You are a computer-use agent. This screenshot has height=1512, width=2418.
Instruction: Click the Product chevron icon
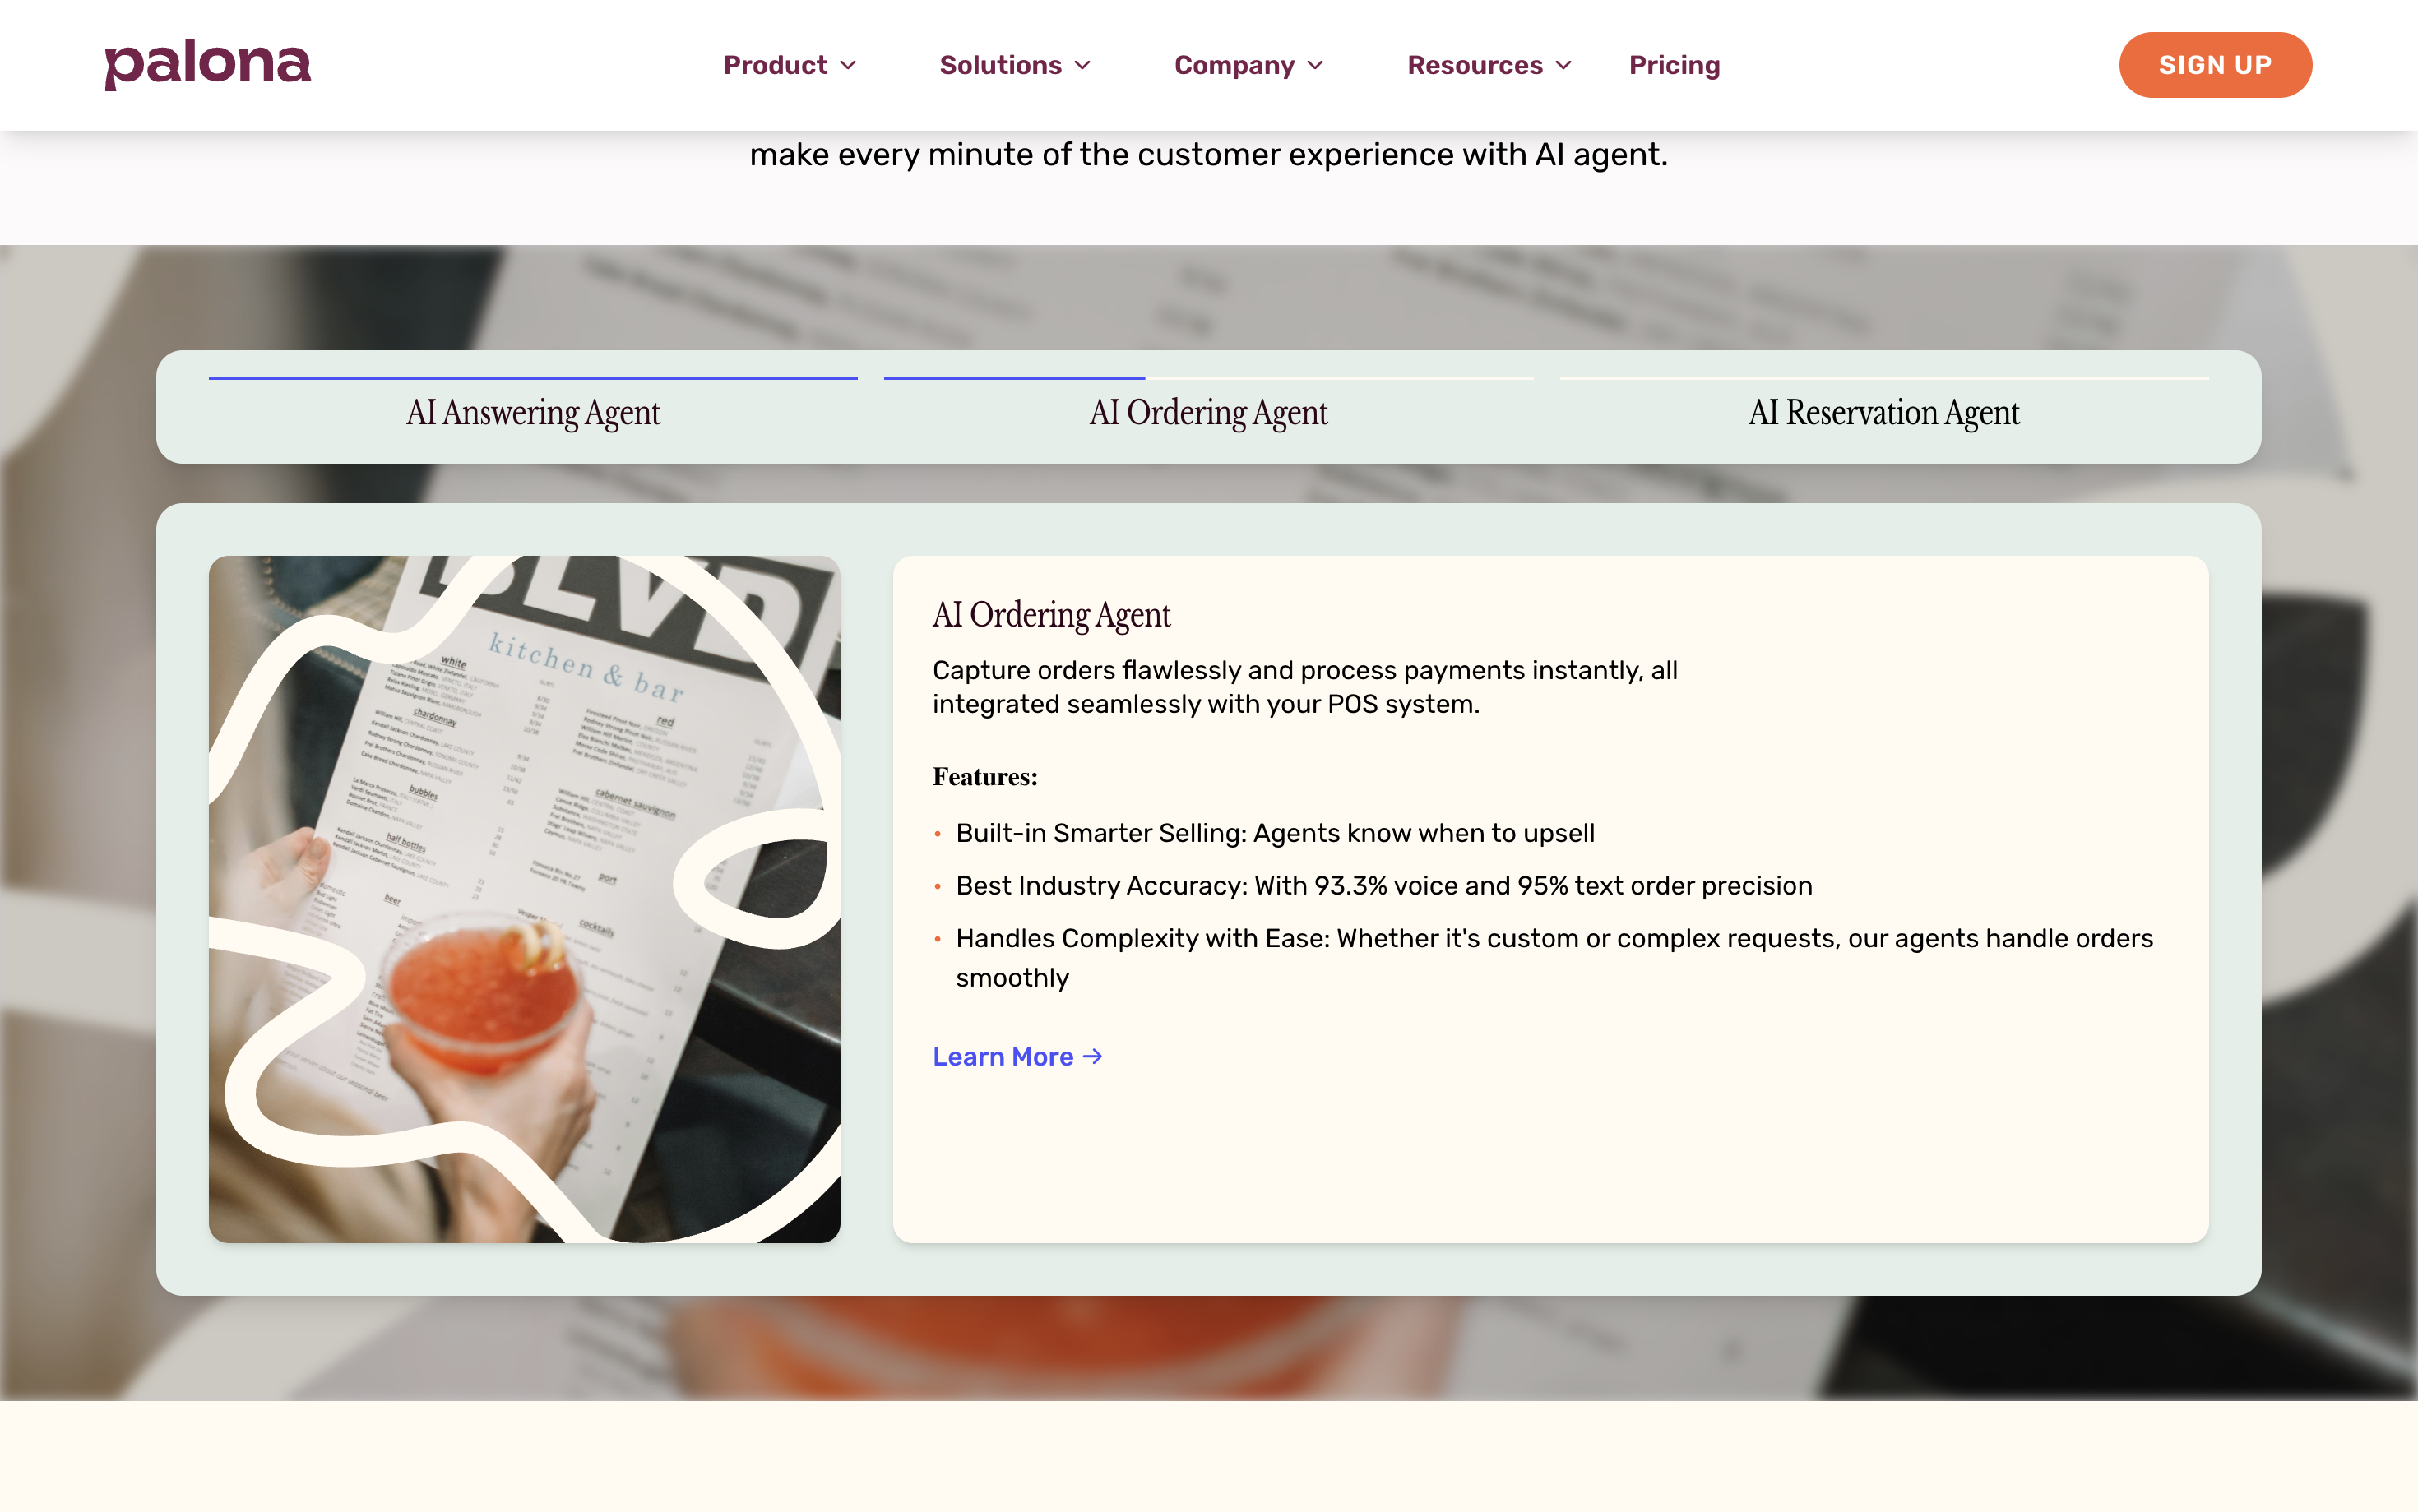click(848, 66)
